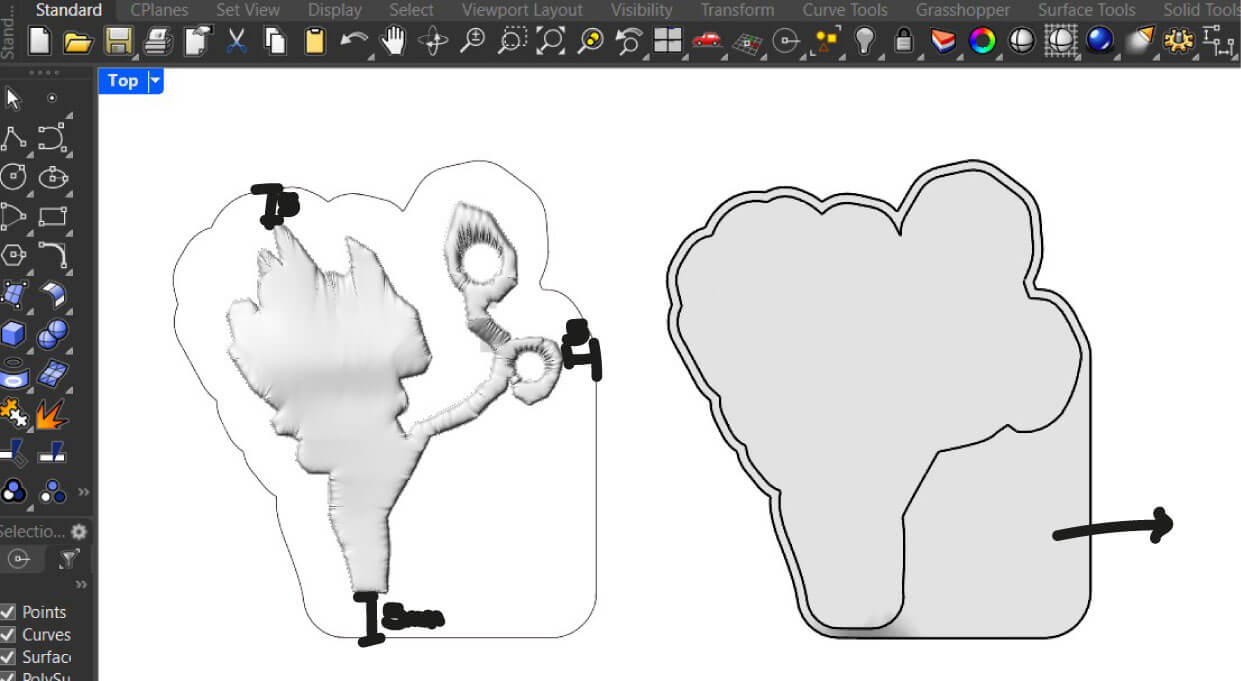This screenshot has height=681, width=1241.
Task: Cut selection with the scissors icon
Action: pos(236,41)
